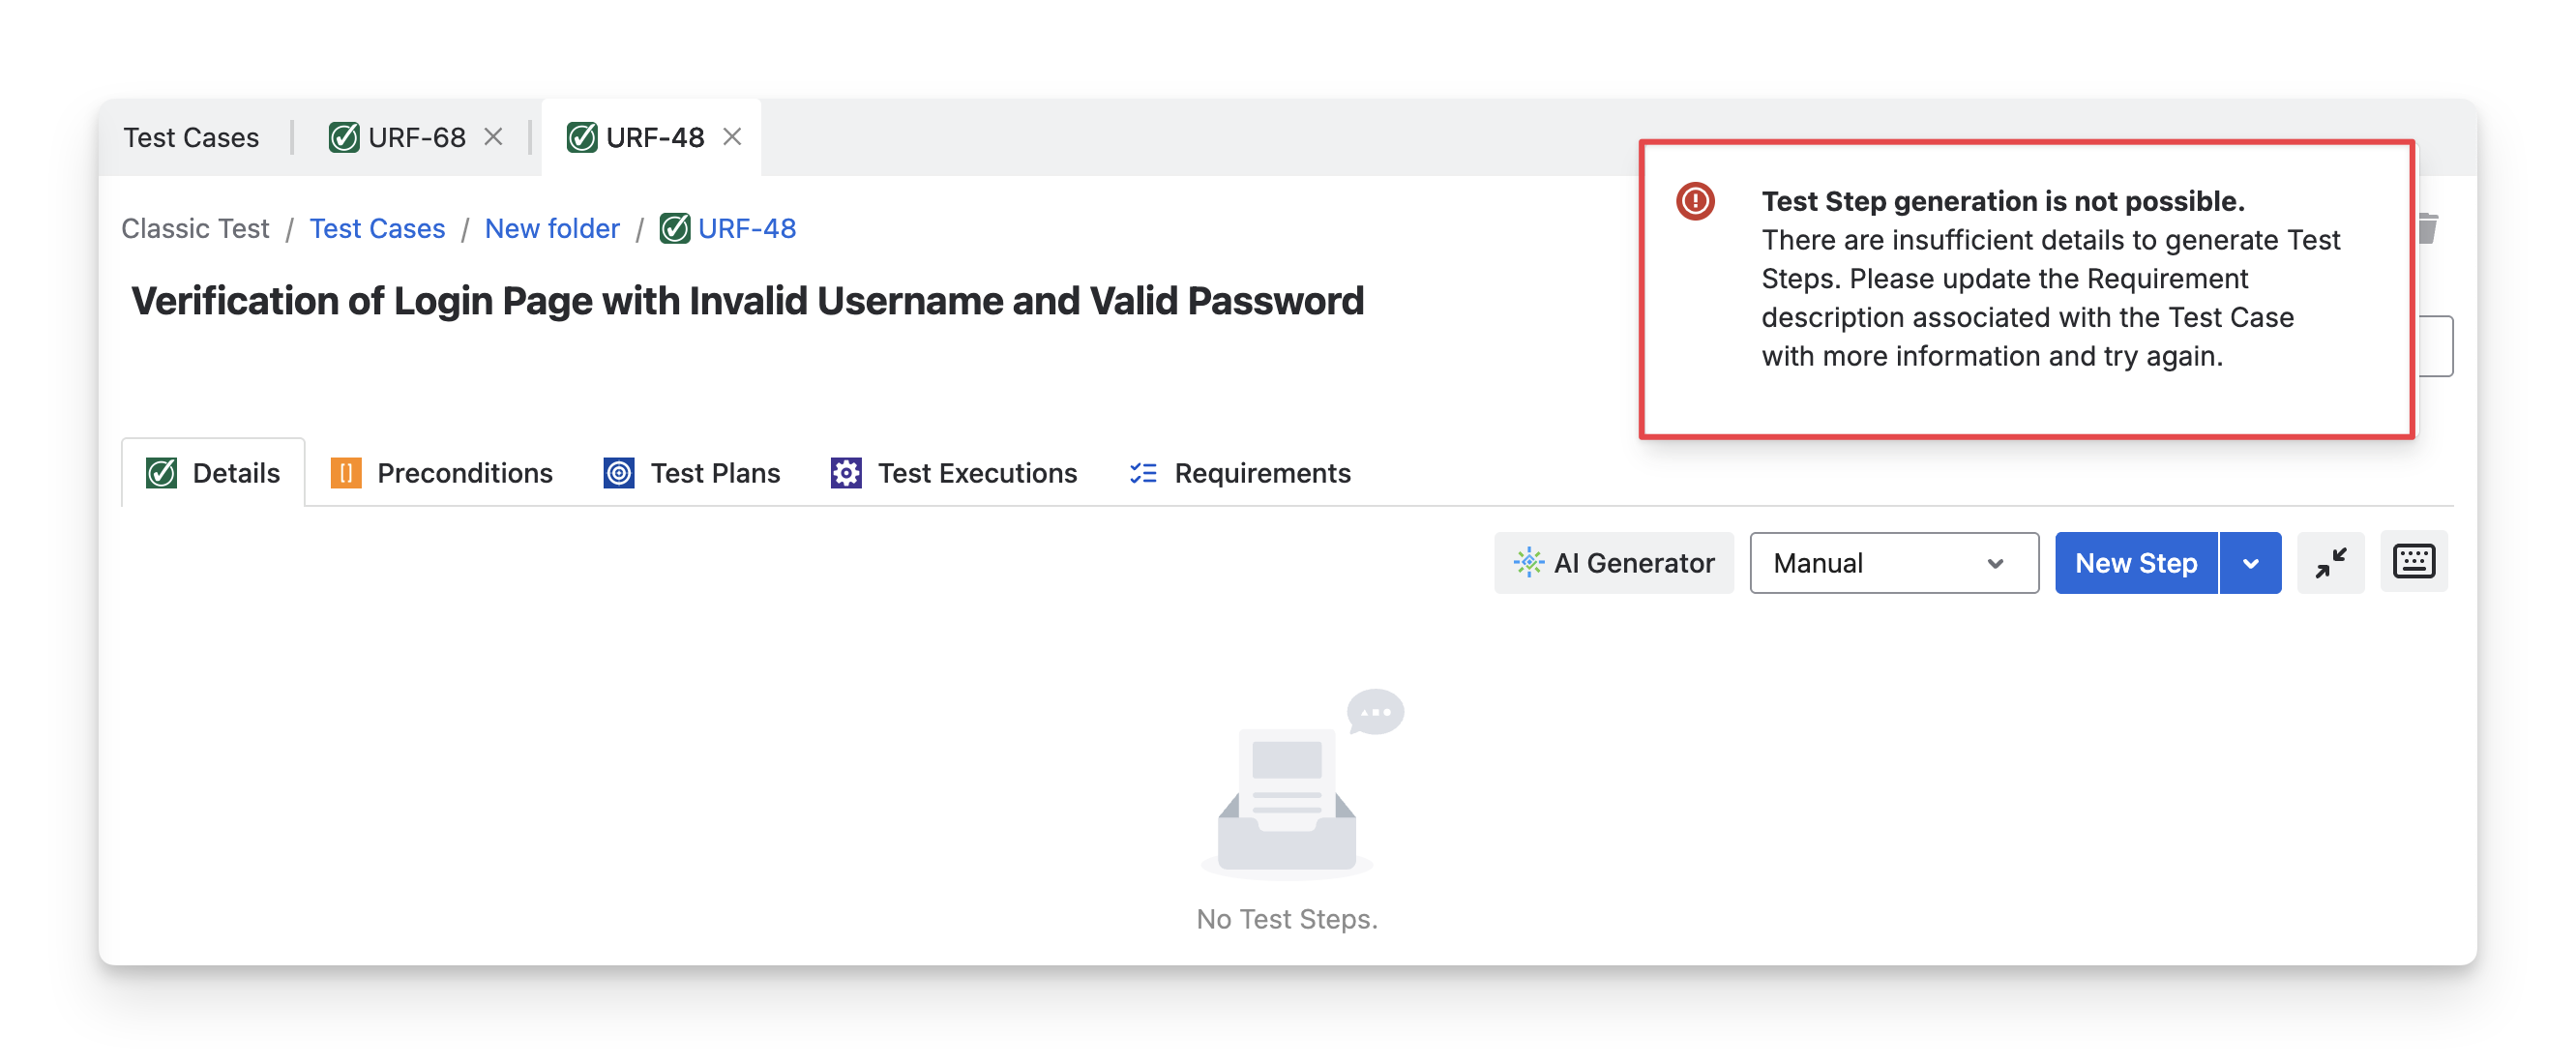The image size is (2576, 1064).
Task: Close the URF-68 tab
Action: pyautogui.click(x=494, y=137)
